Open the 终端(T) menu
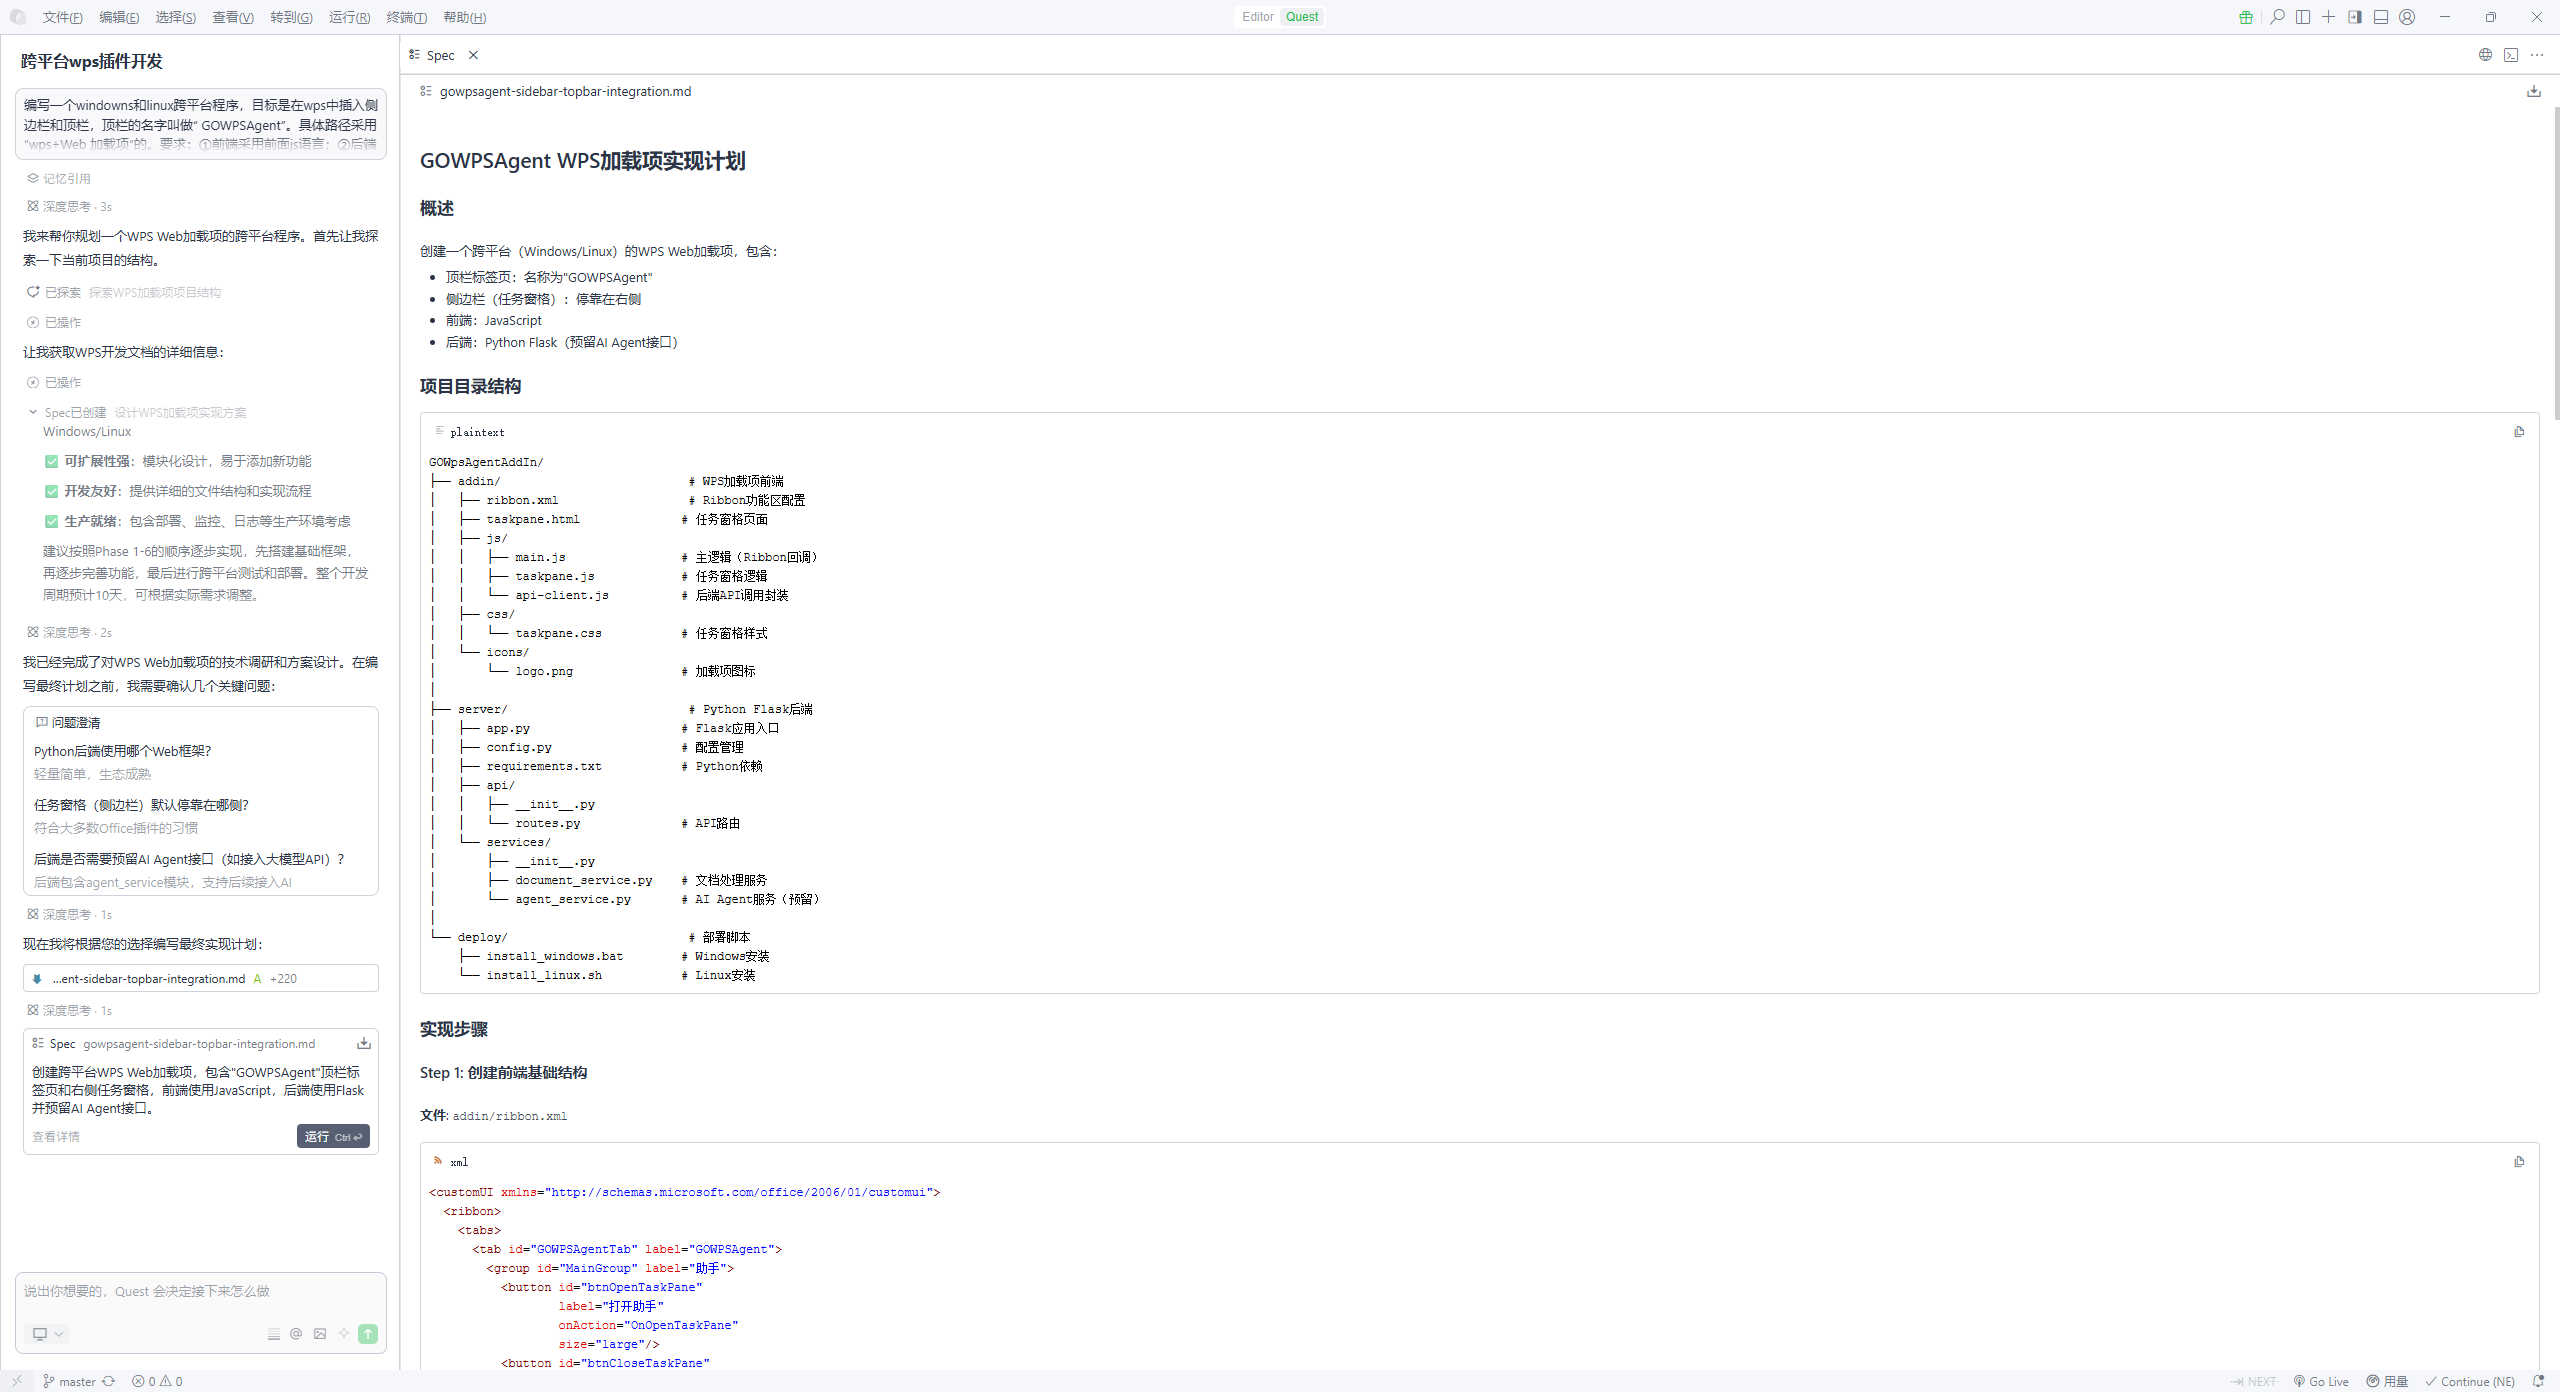Screen dimensions: 2560x1392 406,17
